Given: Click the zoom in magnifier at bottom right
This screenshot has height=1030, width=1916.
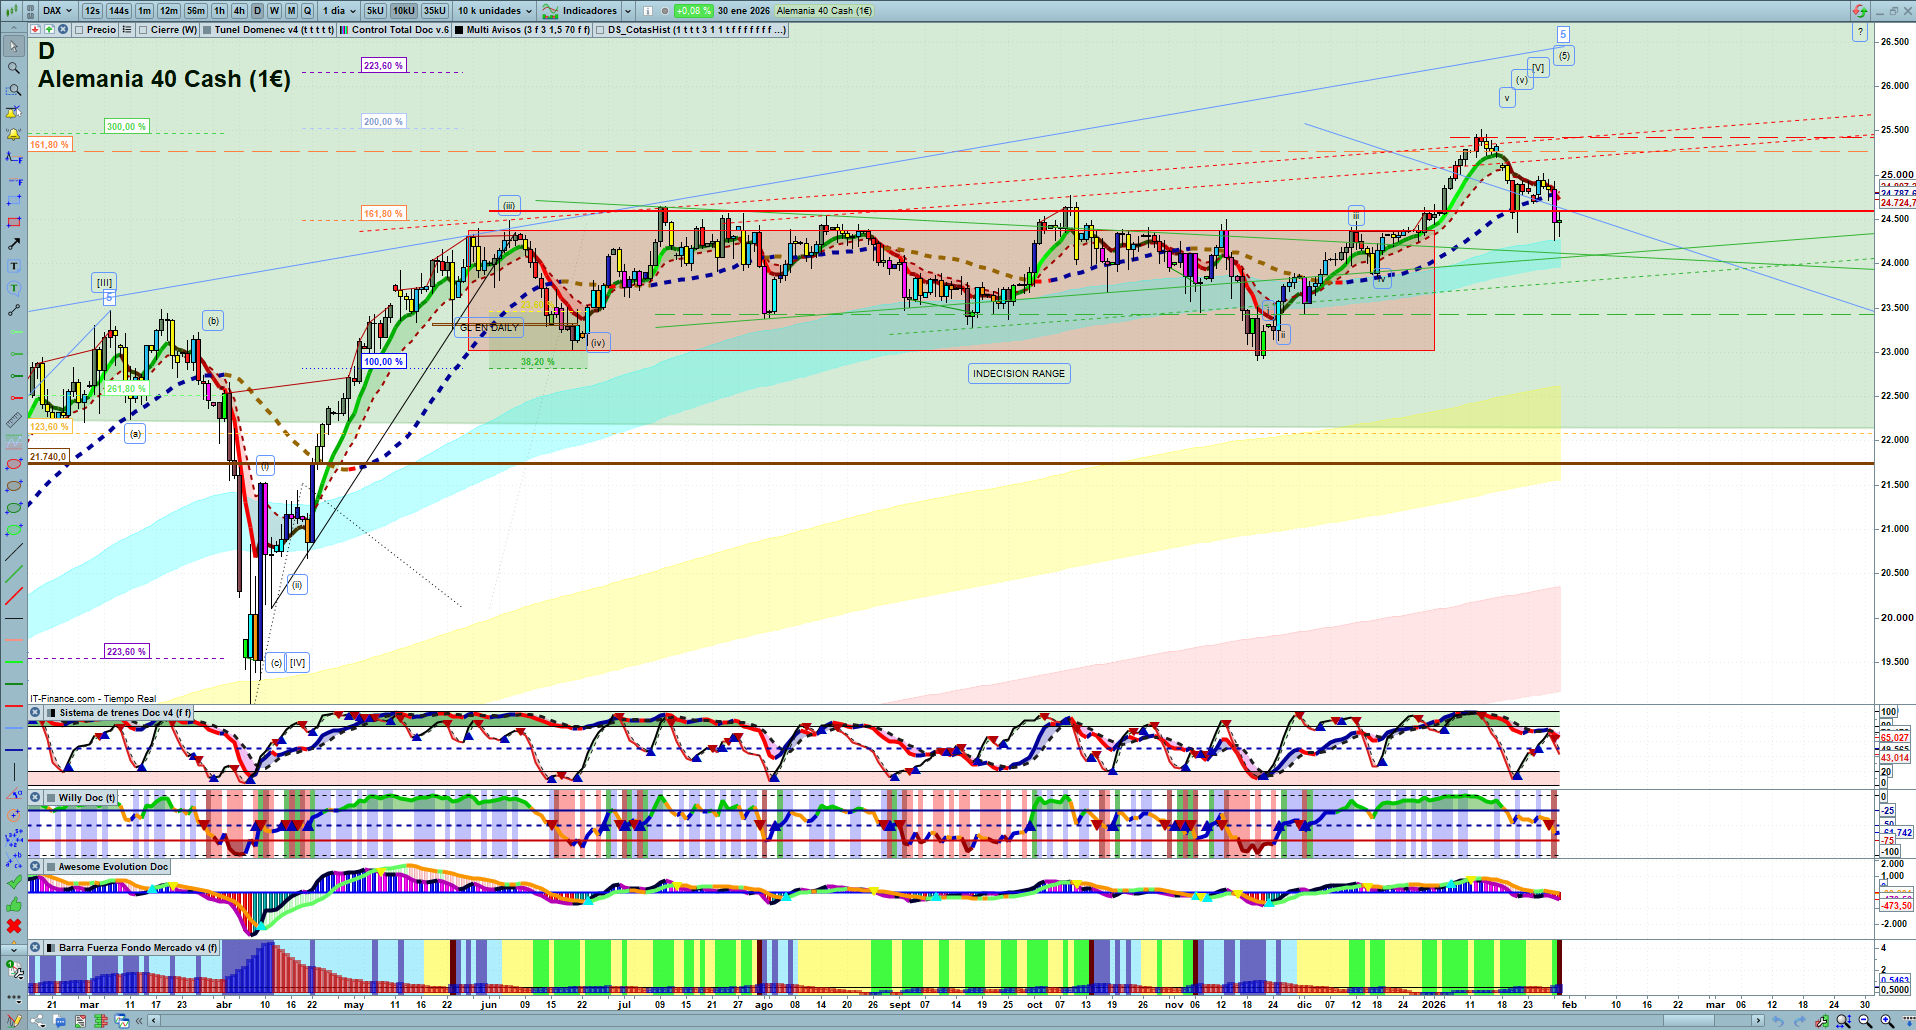Looking at the screenshot, I should pyautogui.click(x=1887, y=1021).
